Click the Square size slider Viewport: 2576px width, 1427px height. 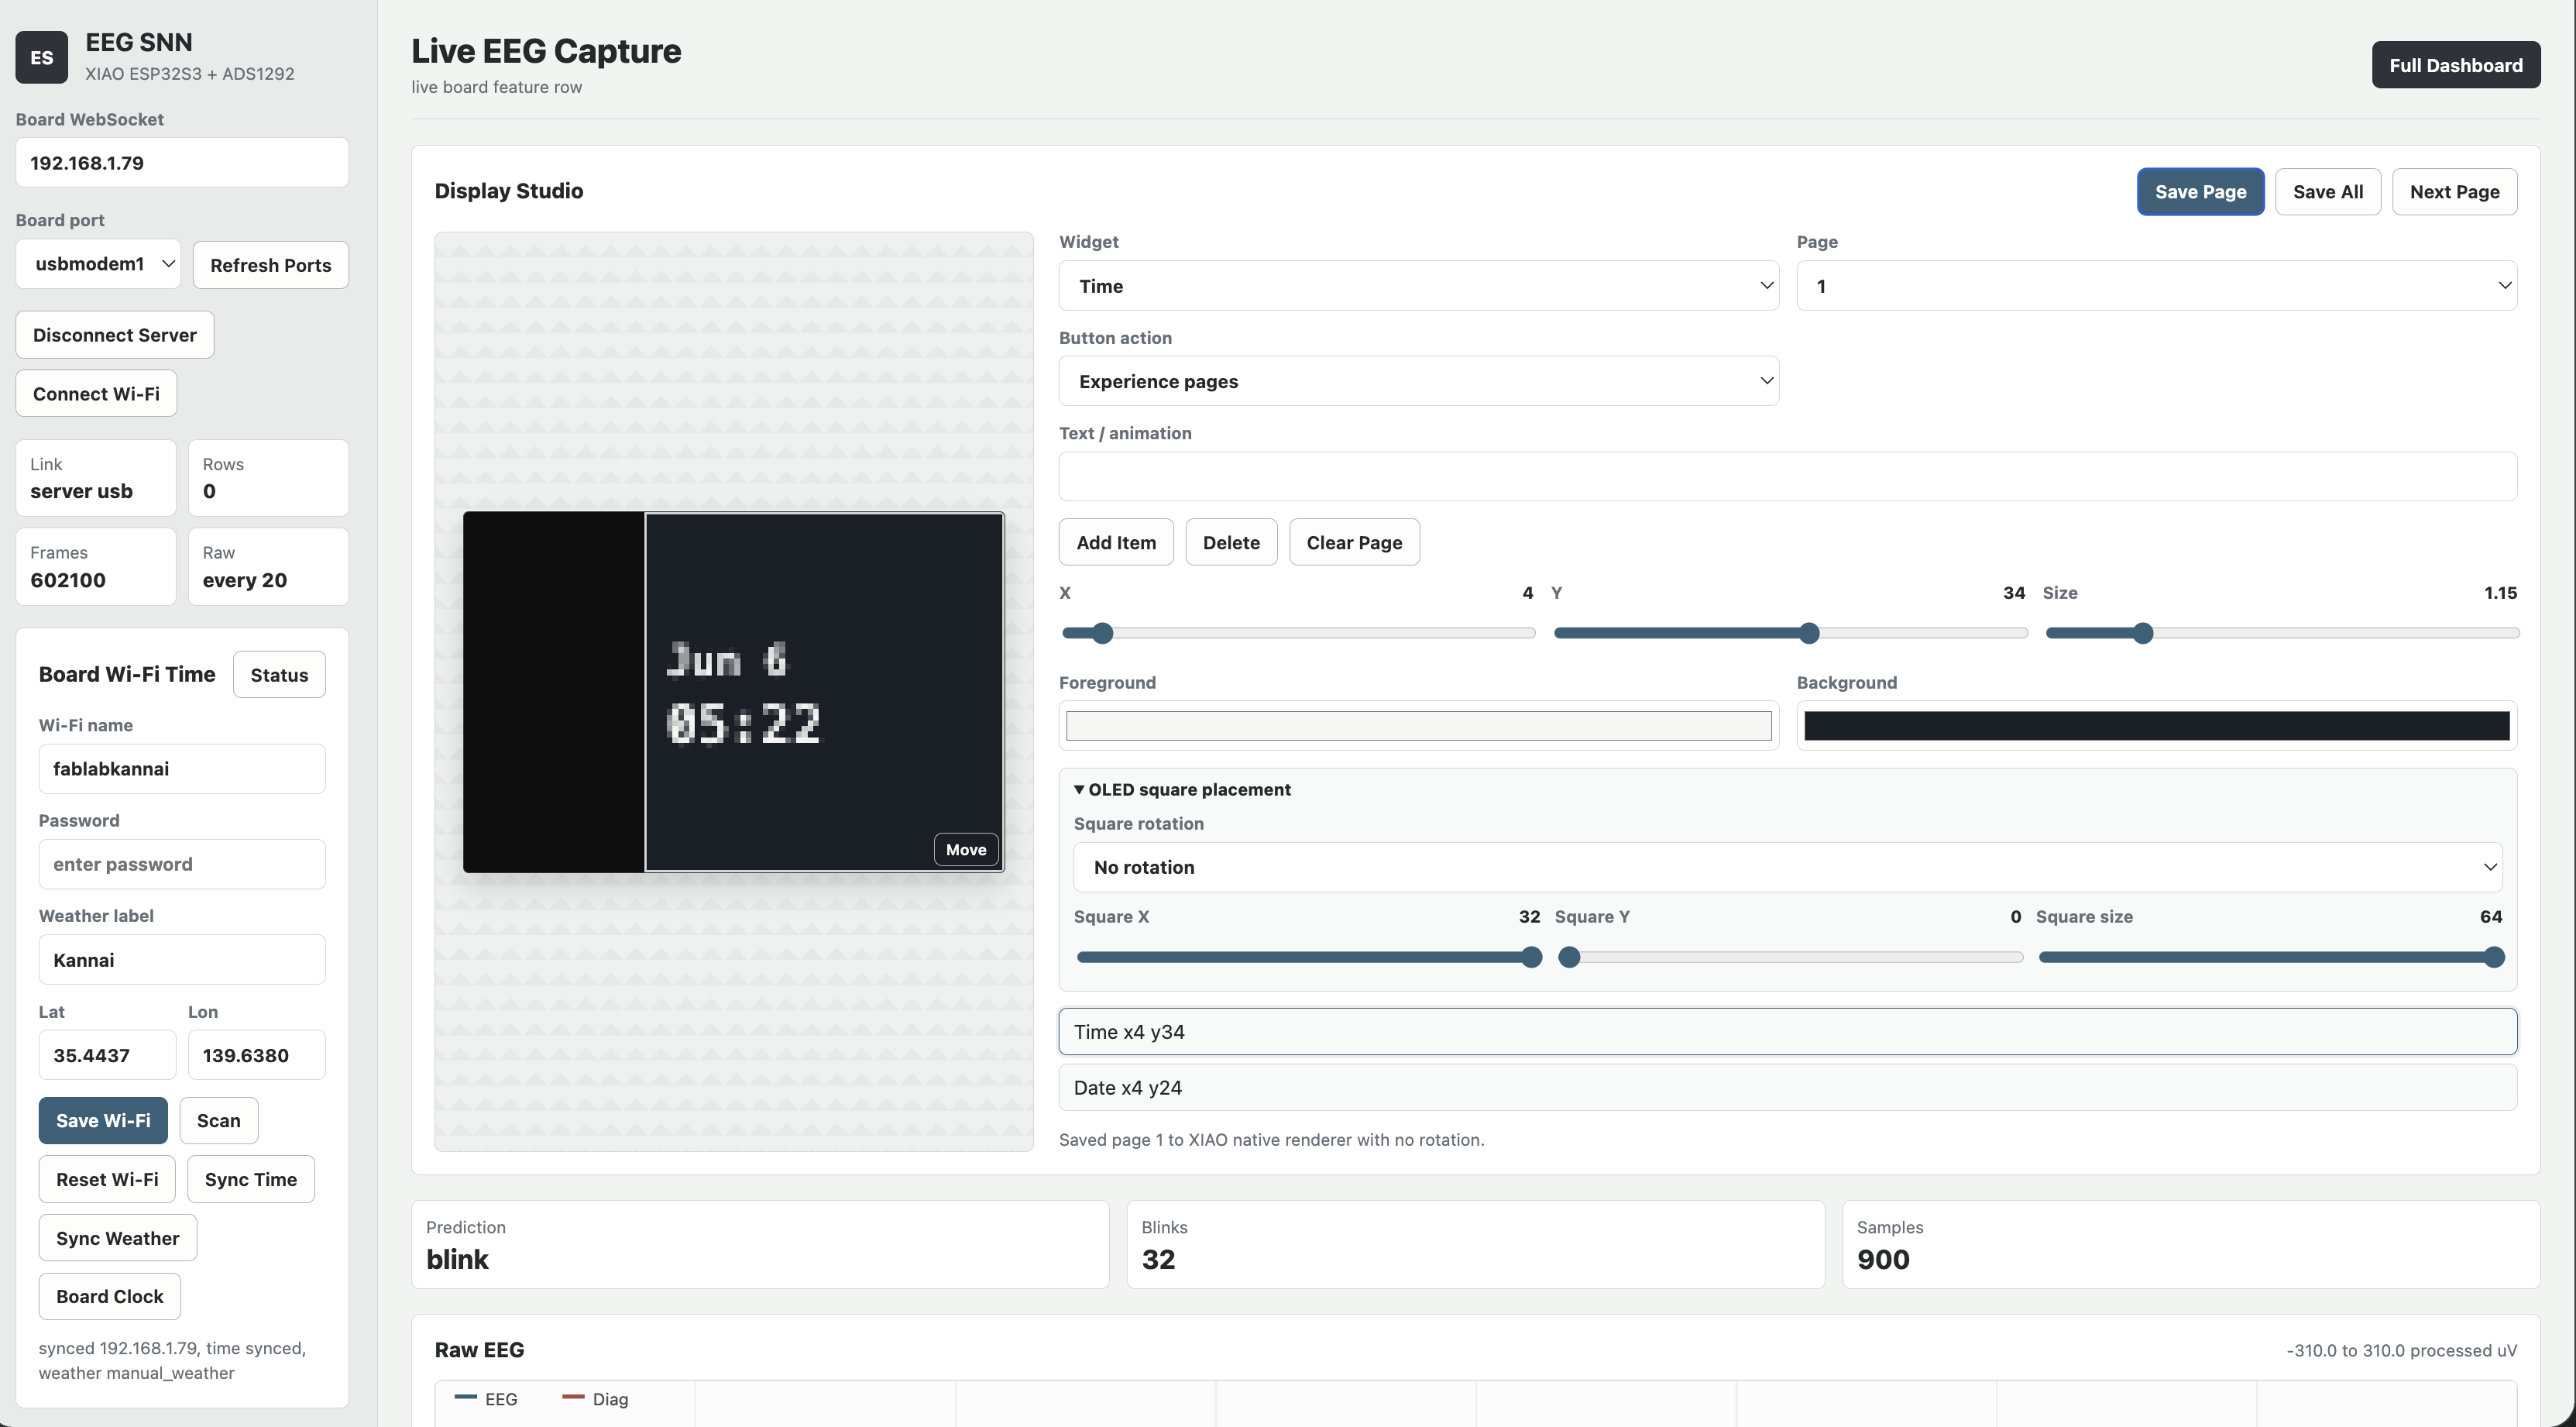(2271, 957)
